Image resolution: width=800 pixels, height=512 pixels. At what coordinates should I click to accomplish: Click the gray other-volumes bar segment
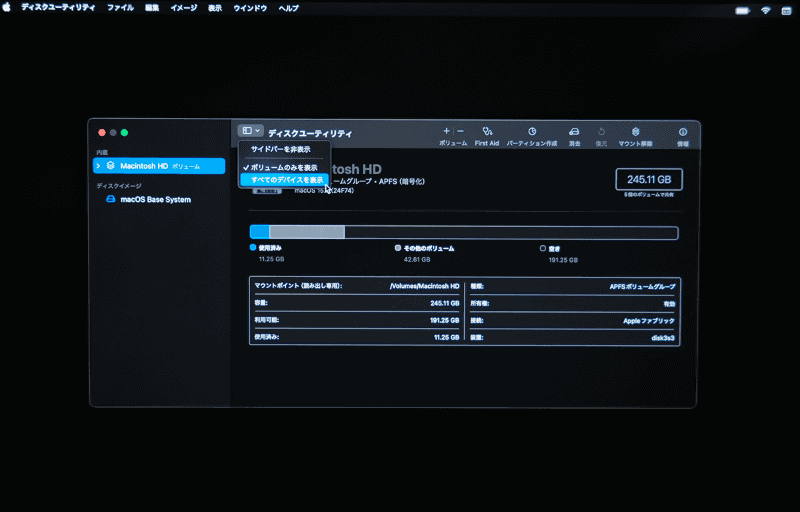[307, 233]
